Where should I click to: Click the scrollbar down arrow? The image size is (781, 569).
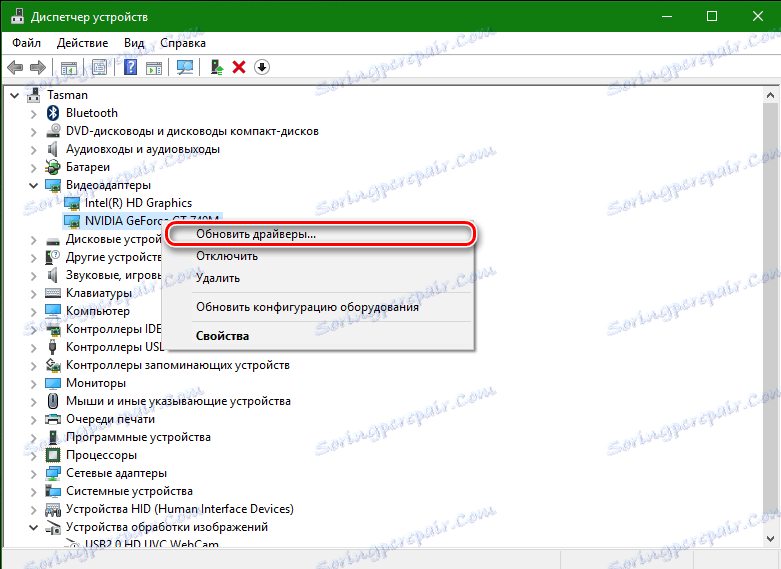(x=771, y=539)
